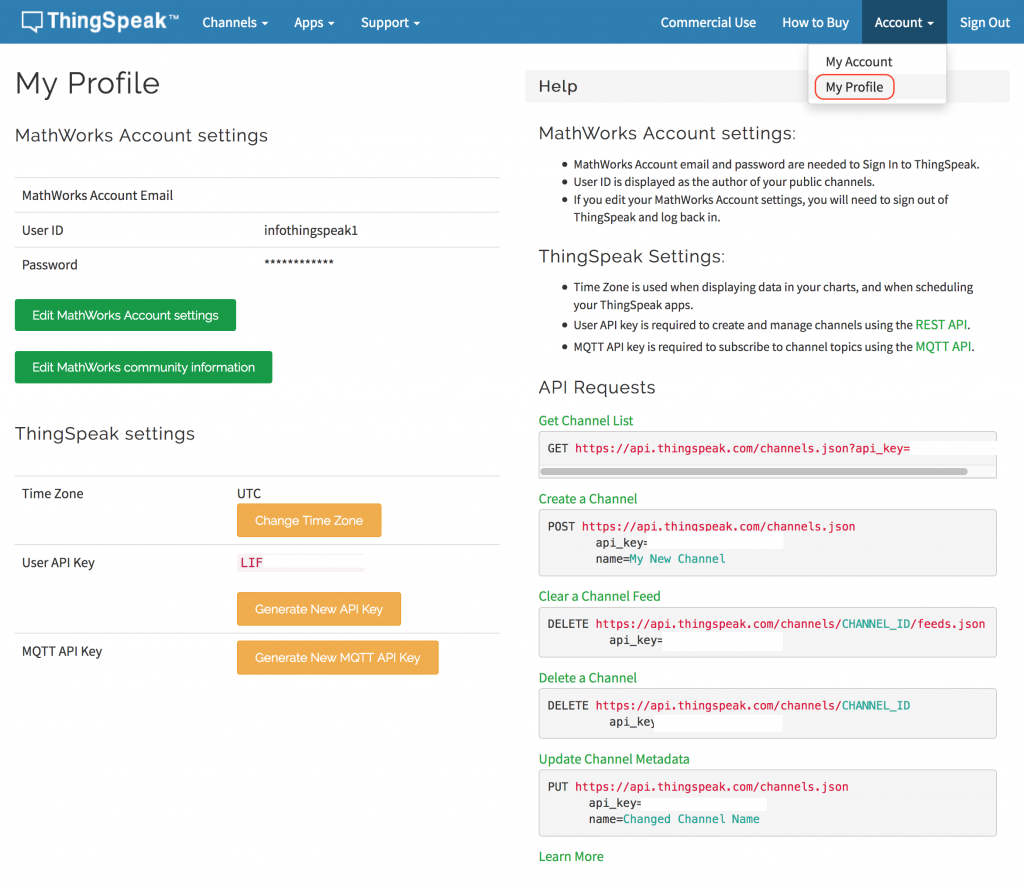Click the ThingSpeak logo icon
Viewport: 1024px width, 889px height.
(32, 22)
